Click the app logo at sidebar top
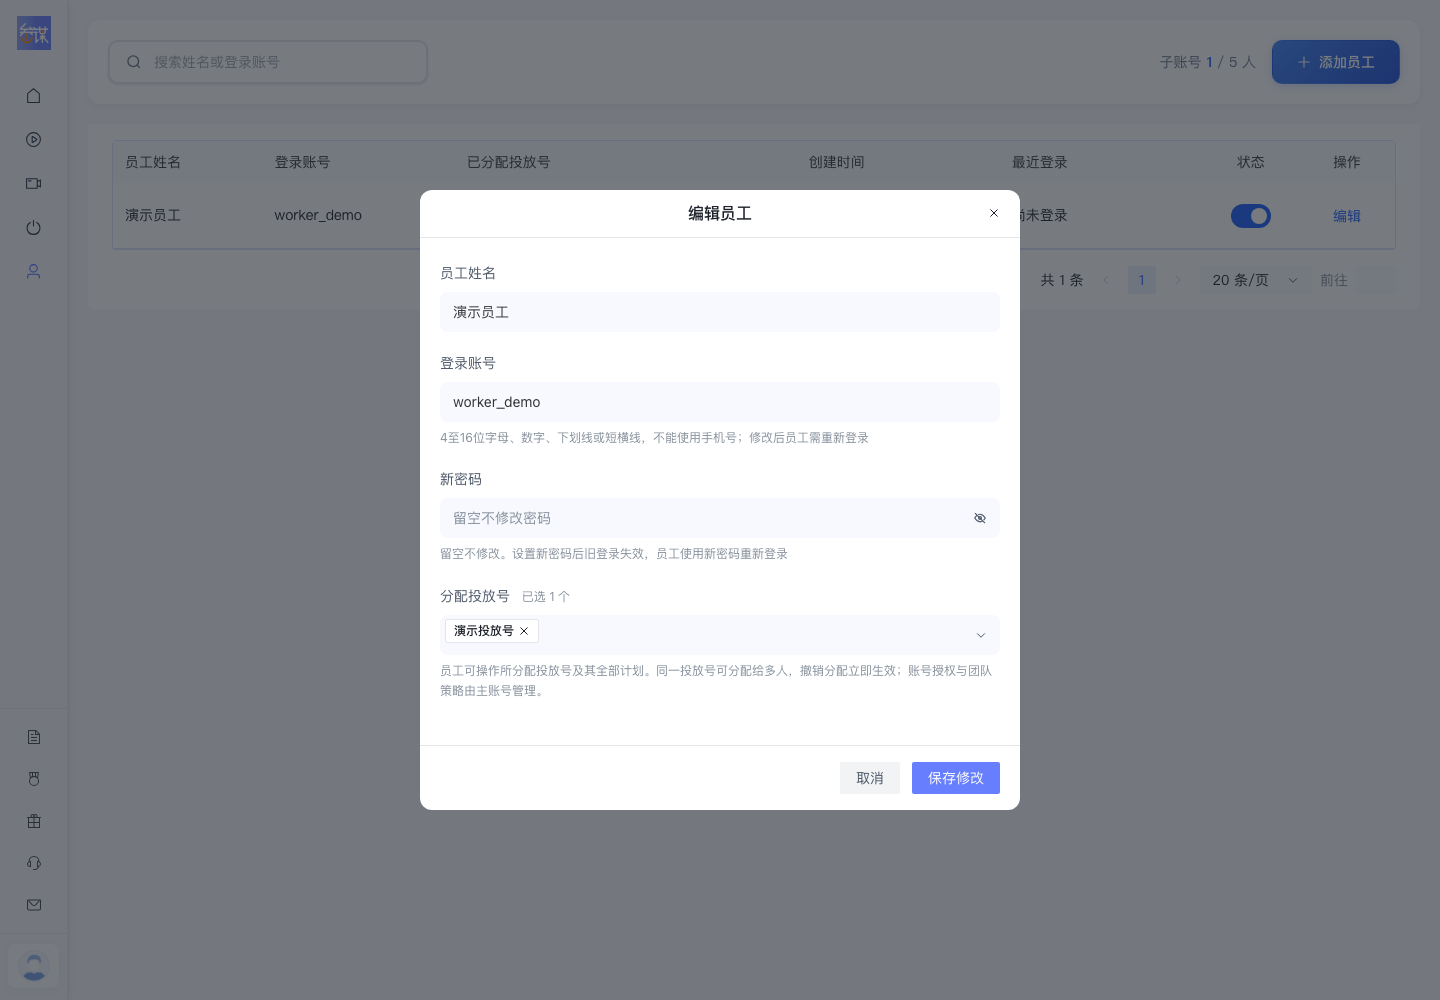This screenshot has height=1000, width=1440. [x=34, y=33]
